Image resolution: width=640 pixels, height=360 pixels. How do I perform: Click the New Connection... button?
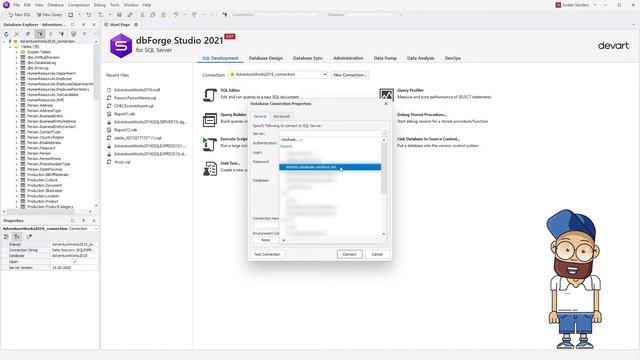click(x=350, y=75)
